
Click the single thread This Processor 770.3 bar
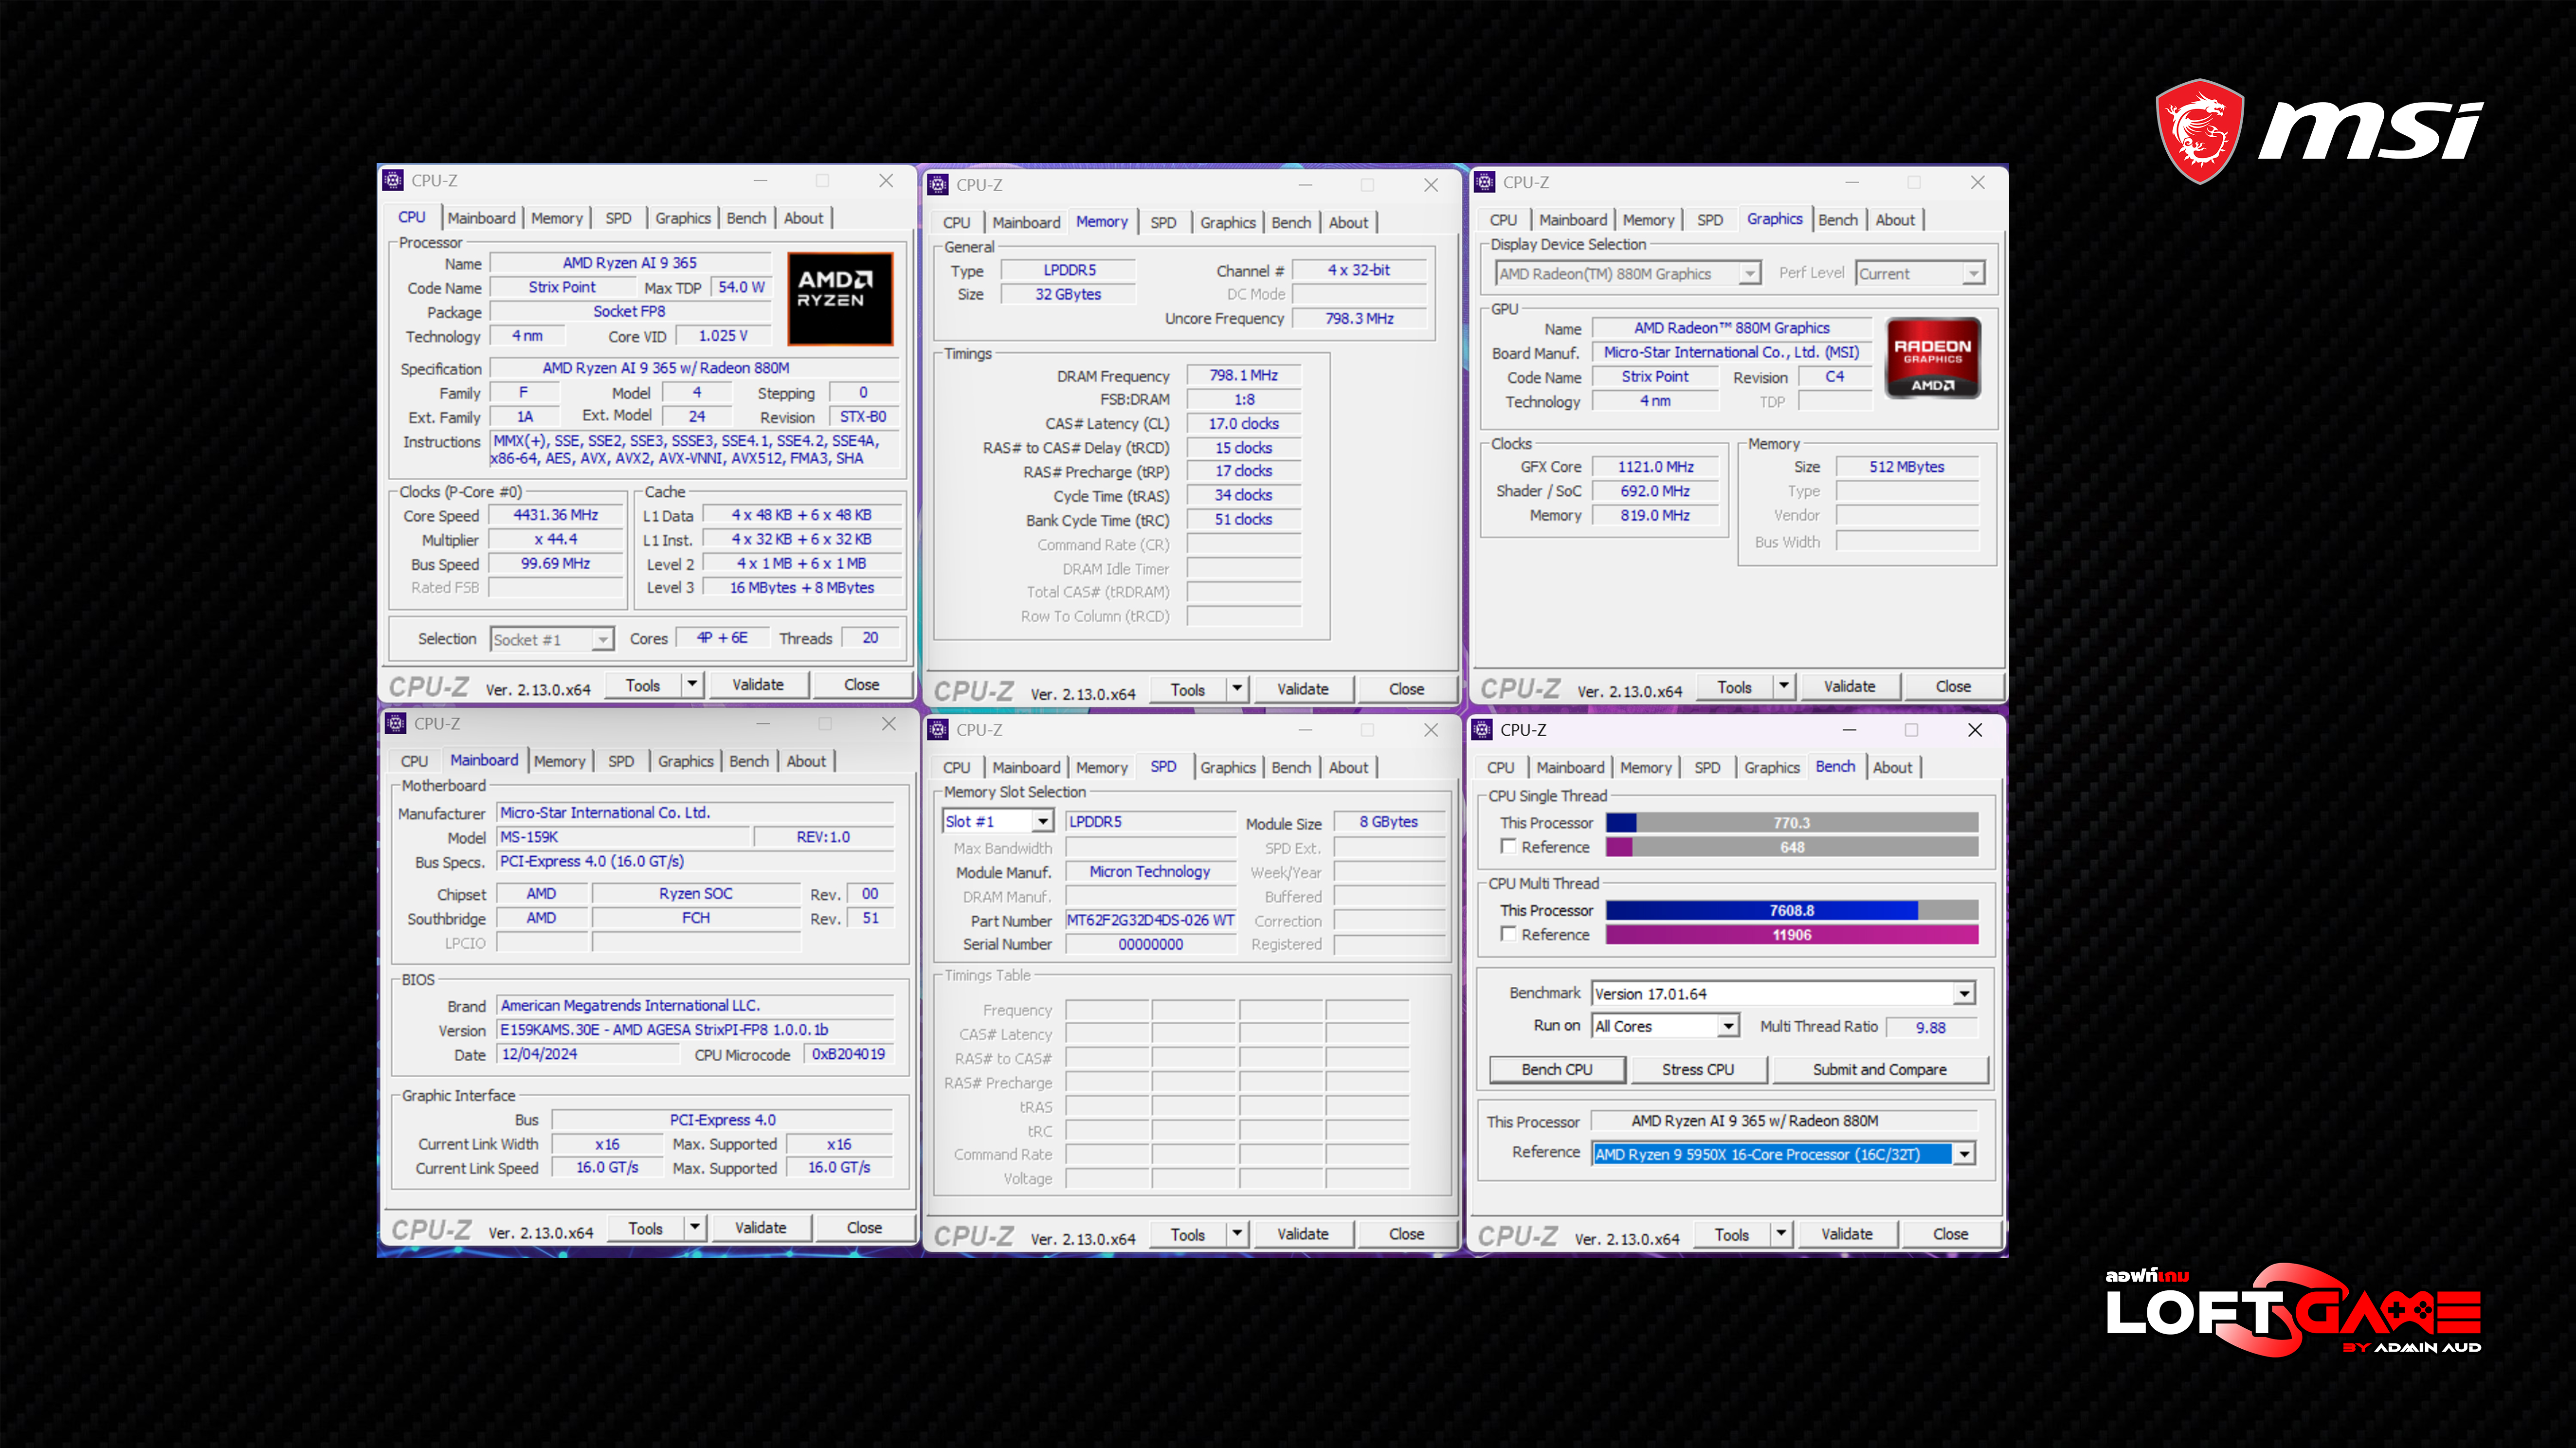pos(1792,823)
